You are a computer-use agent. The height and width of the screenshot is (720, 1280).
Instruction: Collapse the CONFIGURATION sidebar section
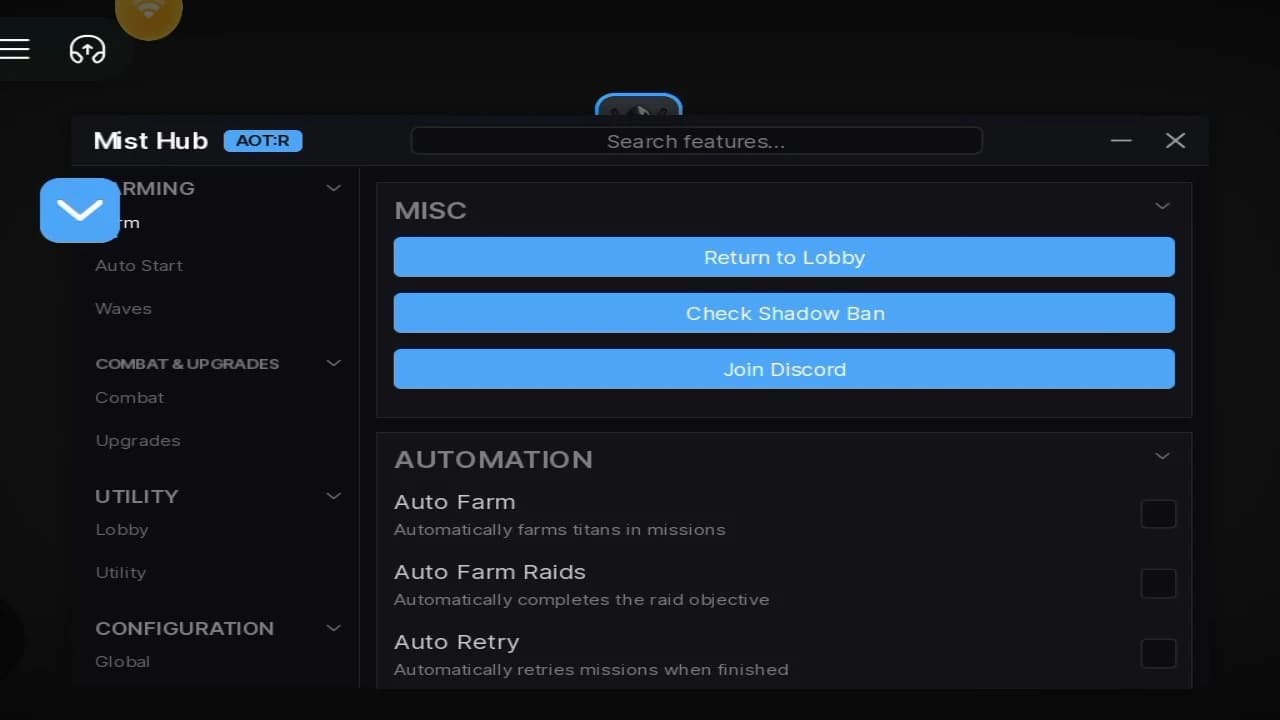(334, 628)
